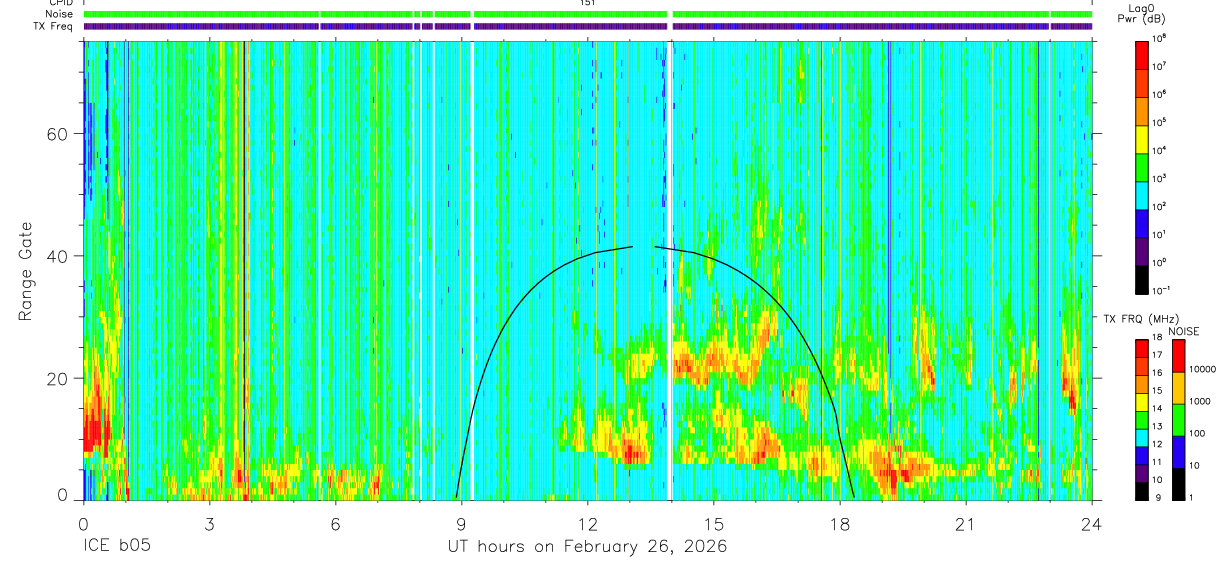
Task: Click the 'NOISE' legend title
Action: [1183, 330]
